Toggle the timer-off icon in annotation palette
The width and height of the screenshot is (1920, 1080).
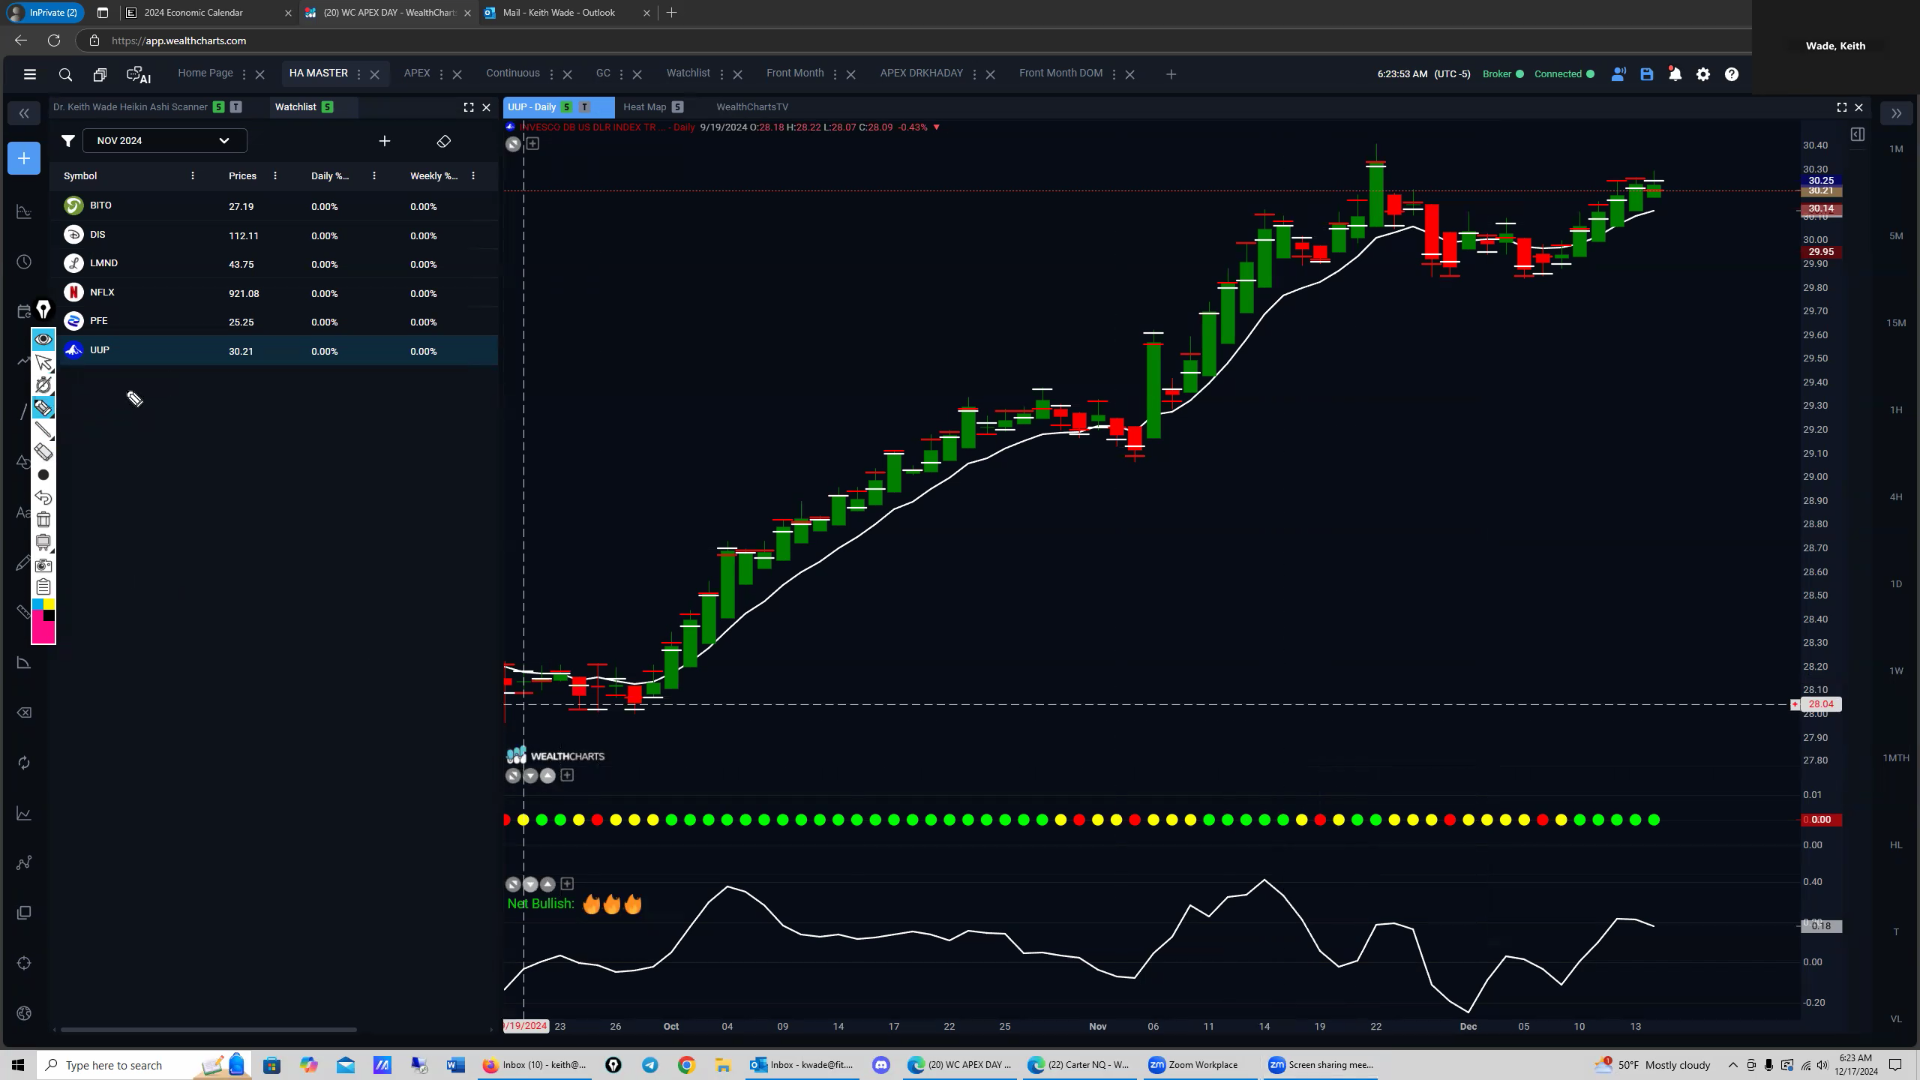(43, 385)
